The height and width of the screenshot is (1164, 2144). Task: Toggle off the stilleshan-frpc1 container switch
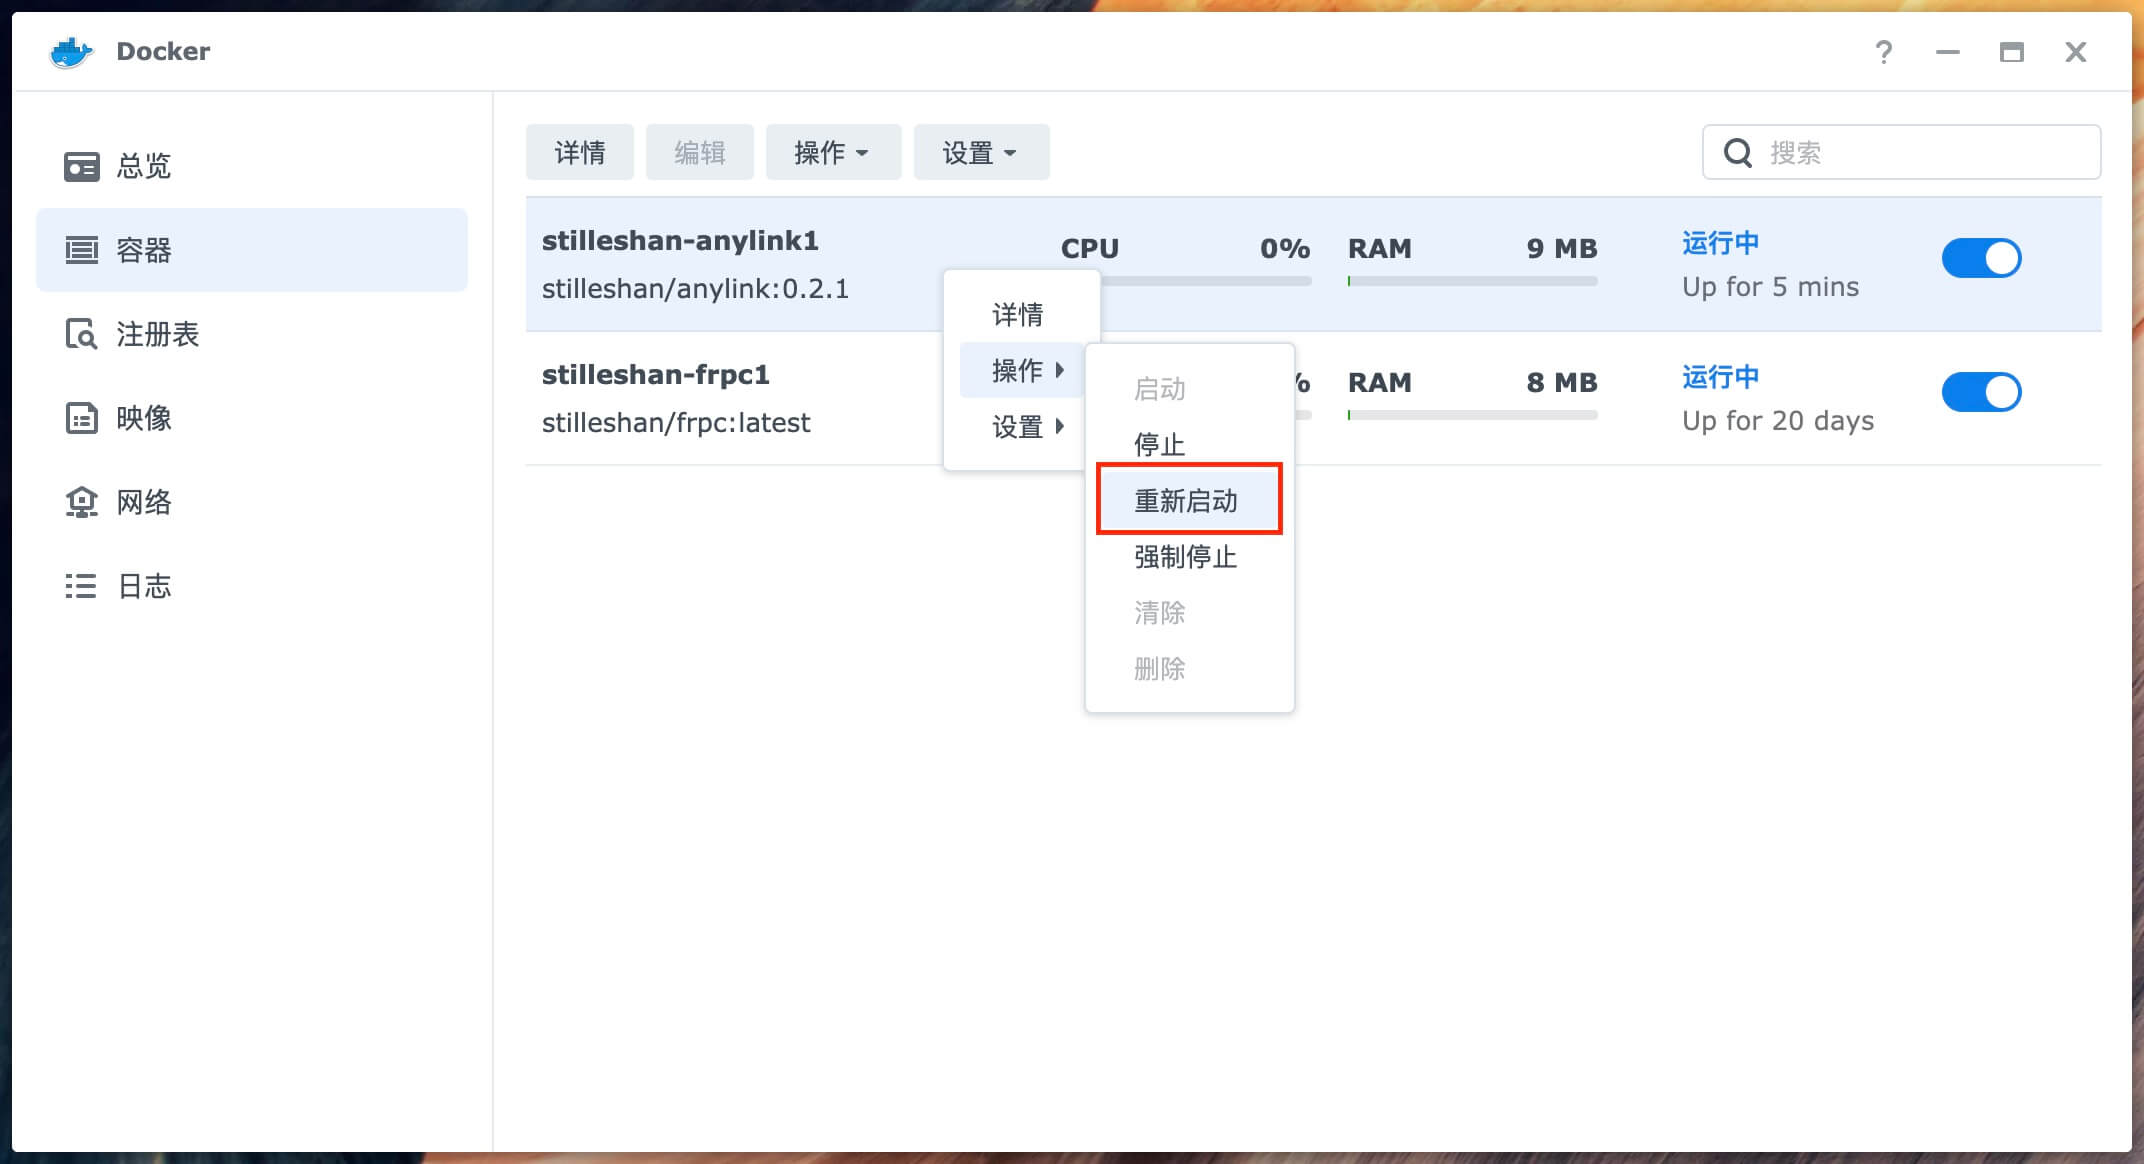click(x=1980, y=392)
